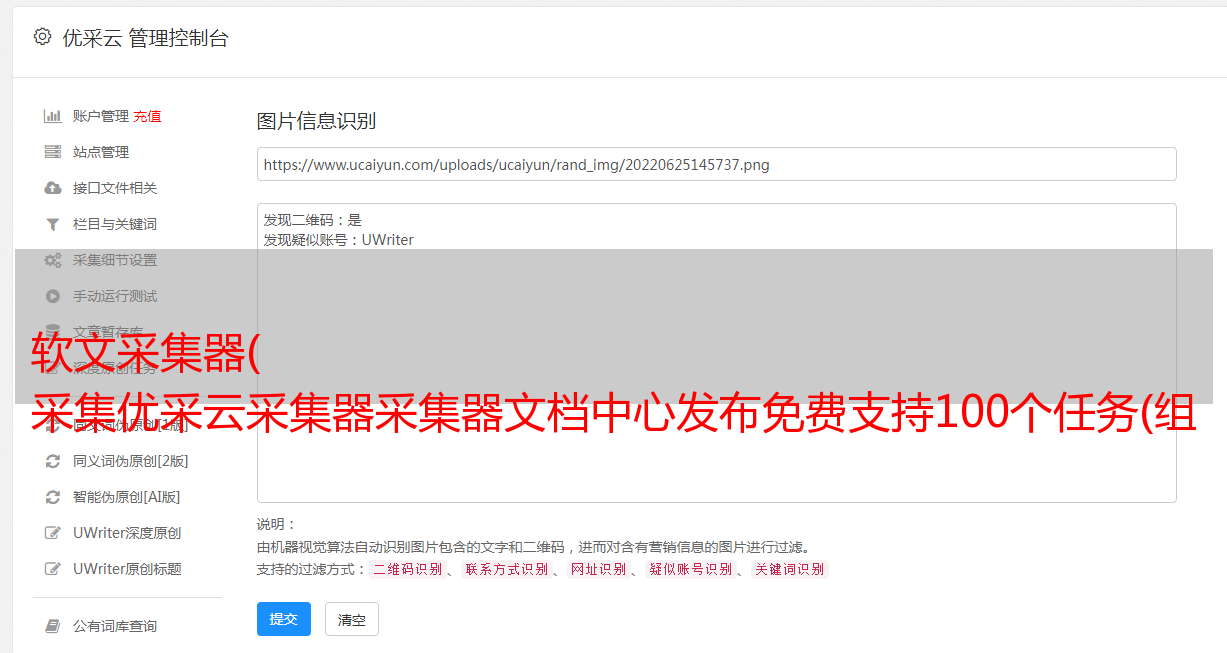
Task: Select the edit icon for UWriter原创标题
Action: coord(53,569)
